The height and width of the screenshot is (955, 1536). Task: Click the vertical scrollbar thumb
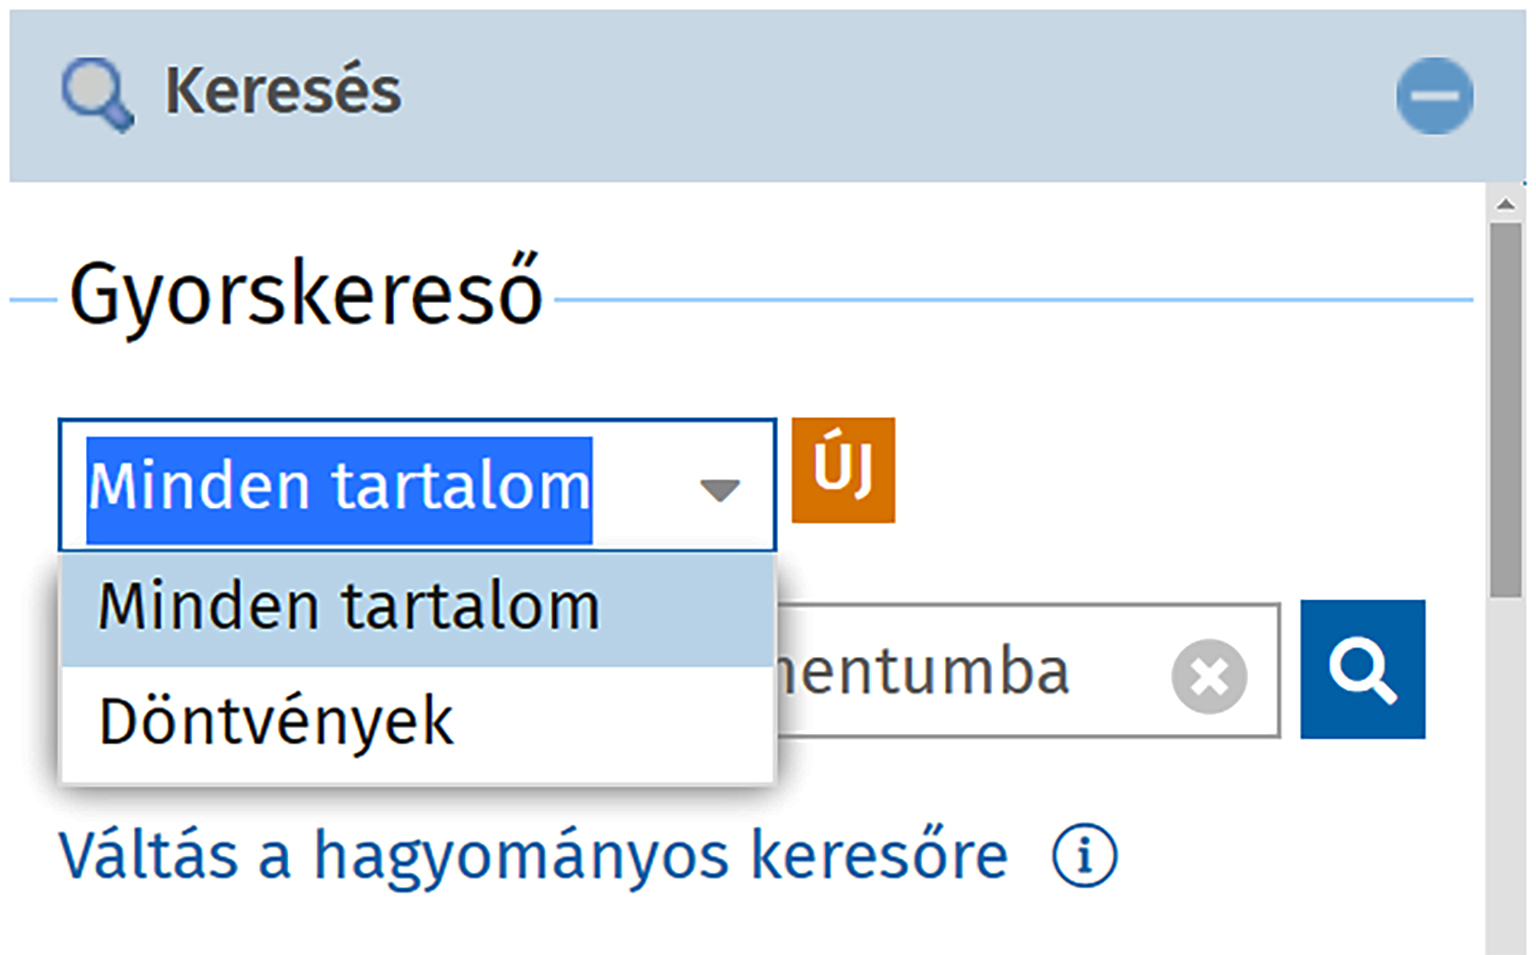1505,410
